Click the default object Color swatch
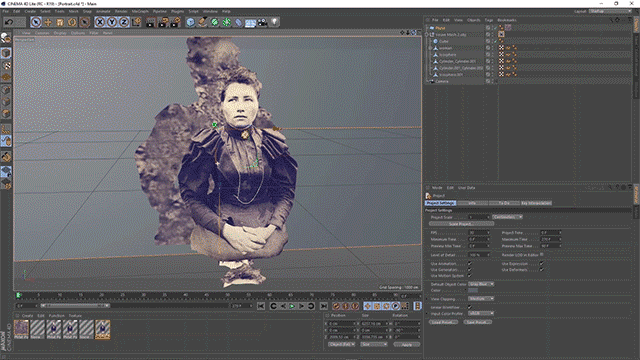The height and width of the screenshot is (360, 640). 473,291
